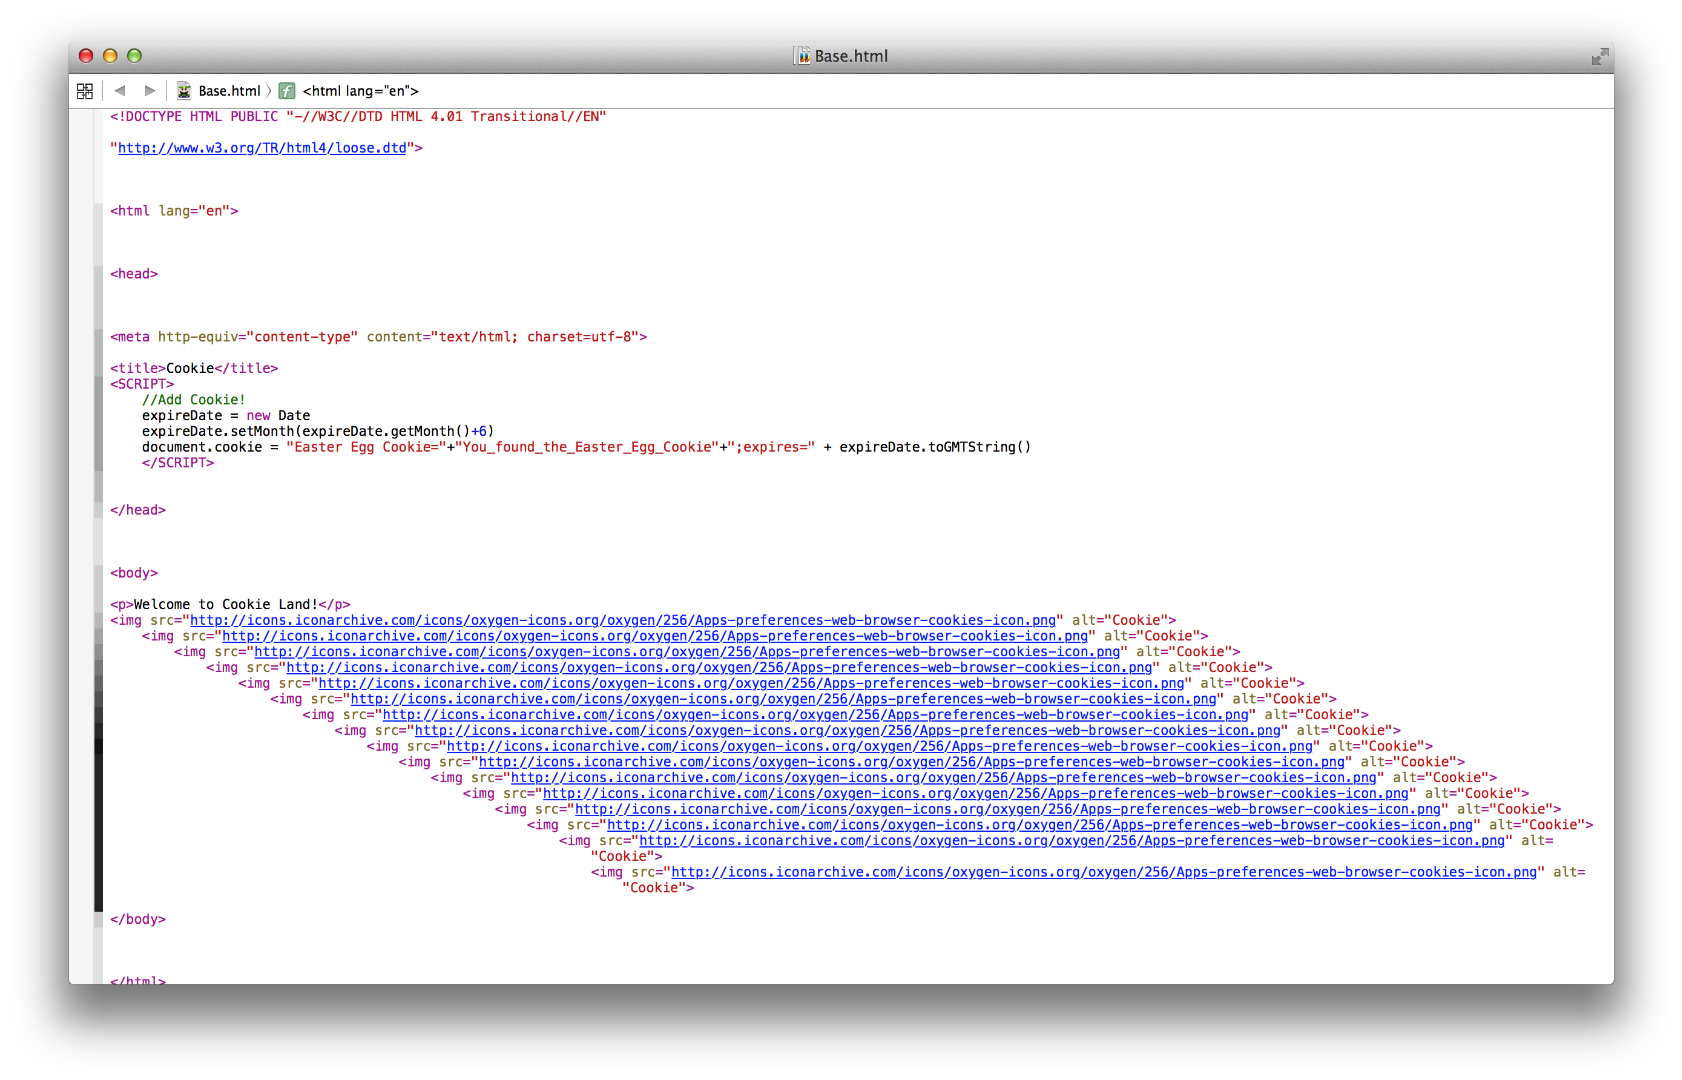
Task: Click the Welcome to Cookie Land! paragraph
Action: [x=230, y=604]
